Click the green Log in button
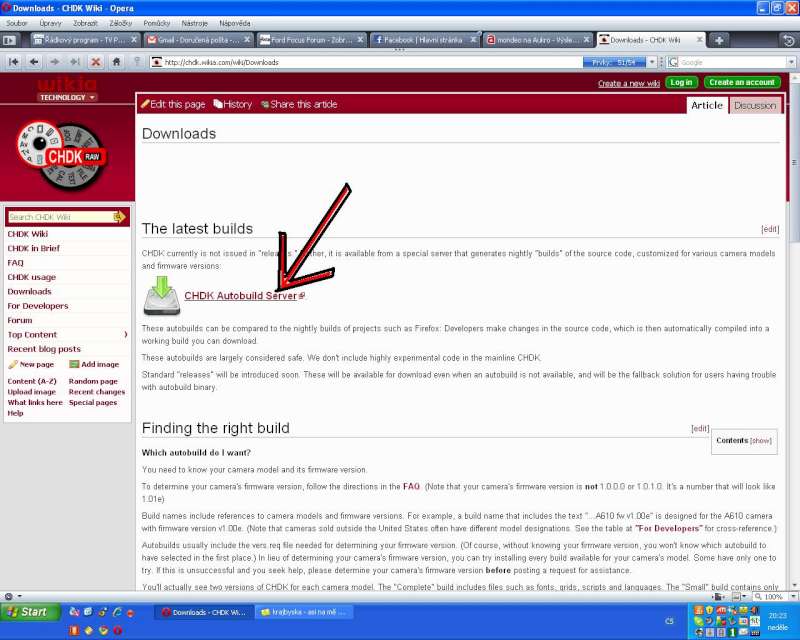This screenshot has width=800, height=640. coord(681,82)
